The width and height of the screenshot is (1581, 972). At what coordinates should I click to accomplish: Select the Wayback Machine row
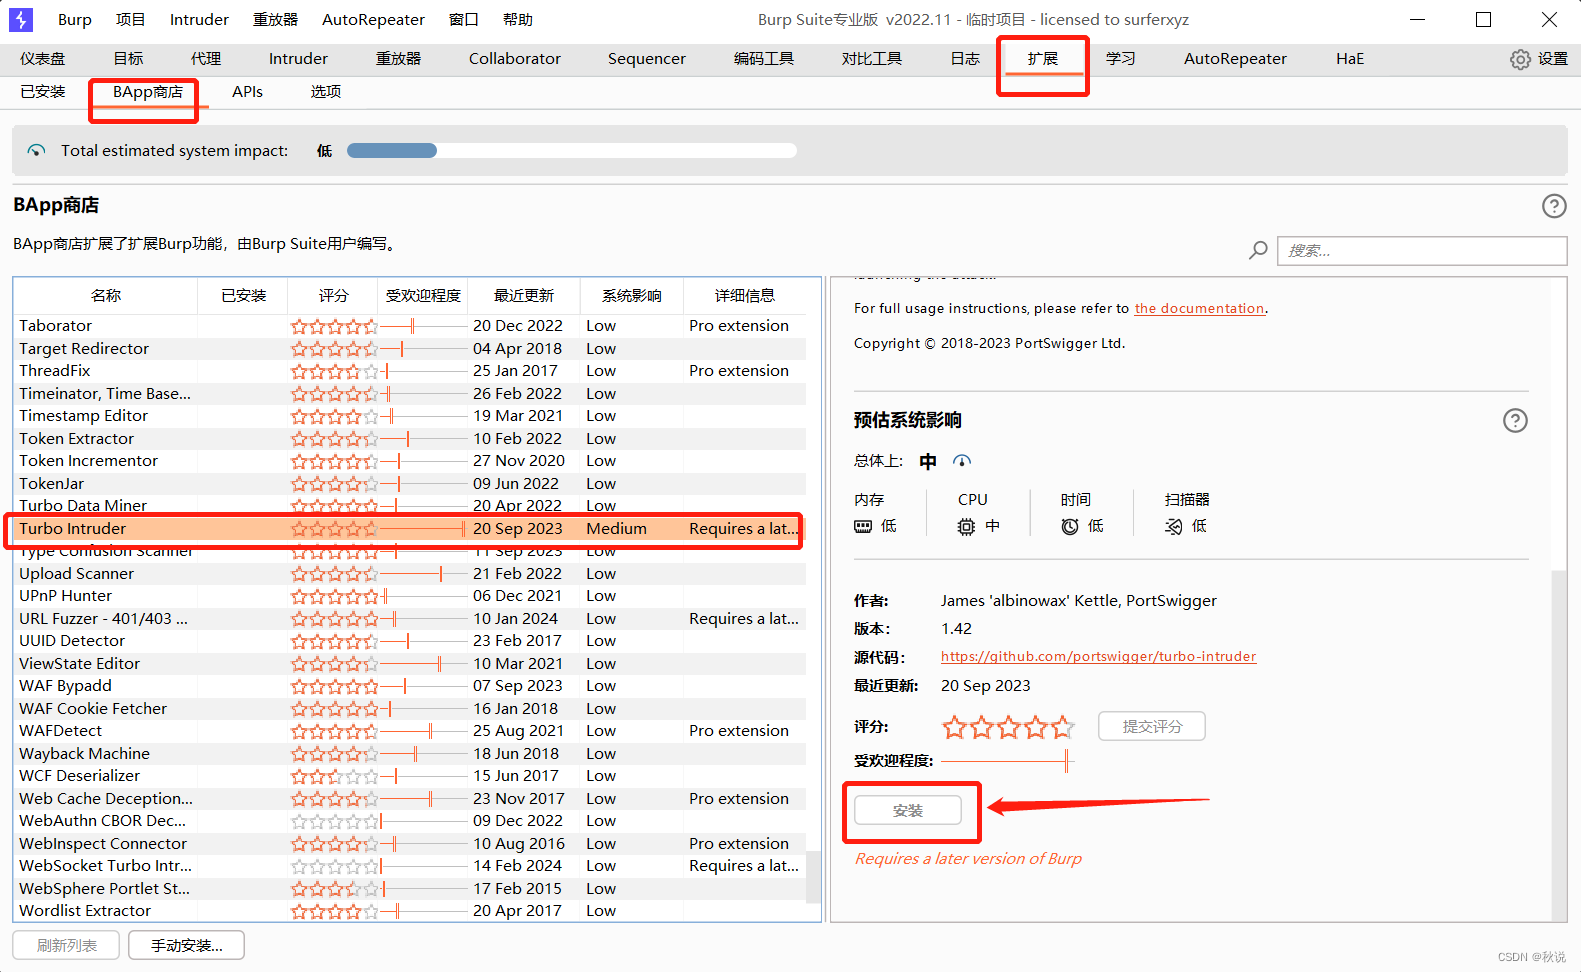pos(410,753)
